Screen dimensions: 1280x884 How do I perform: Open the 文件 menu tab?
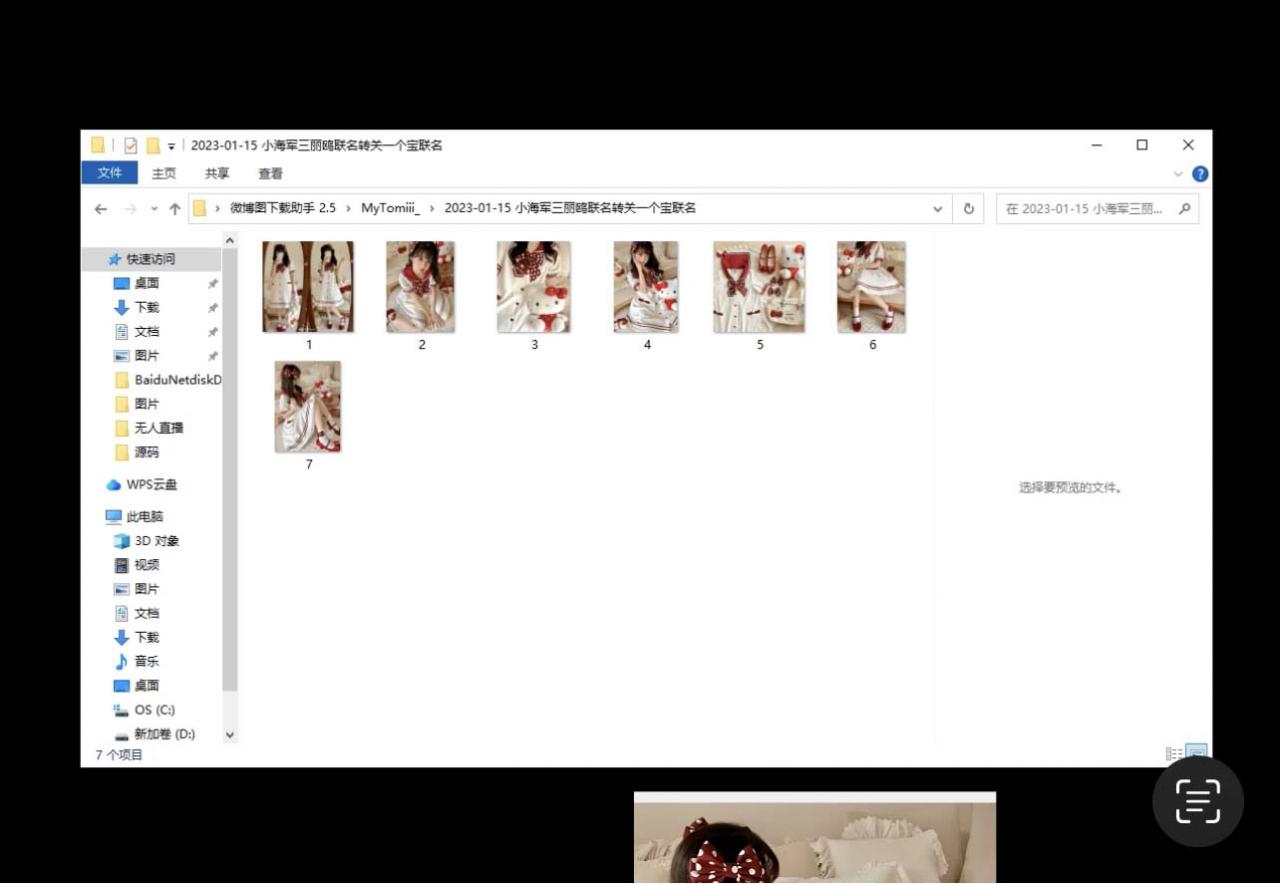pos(109,173)
